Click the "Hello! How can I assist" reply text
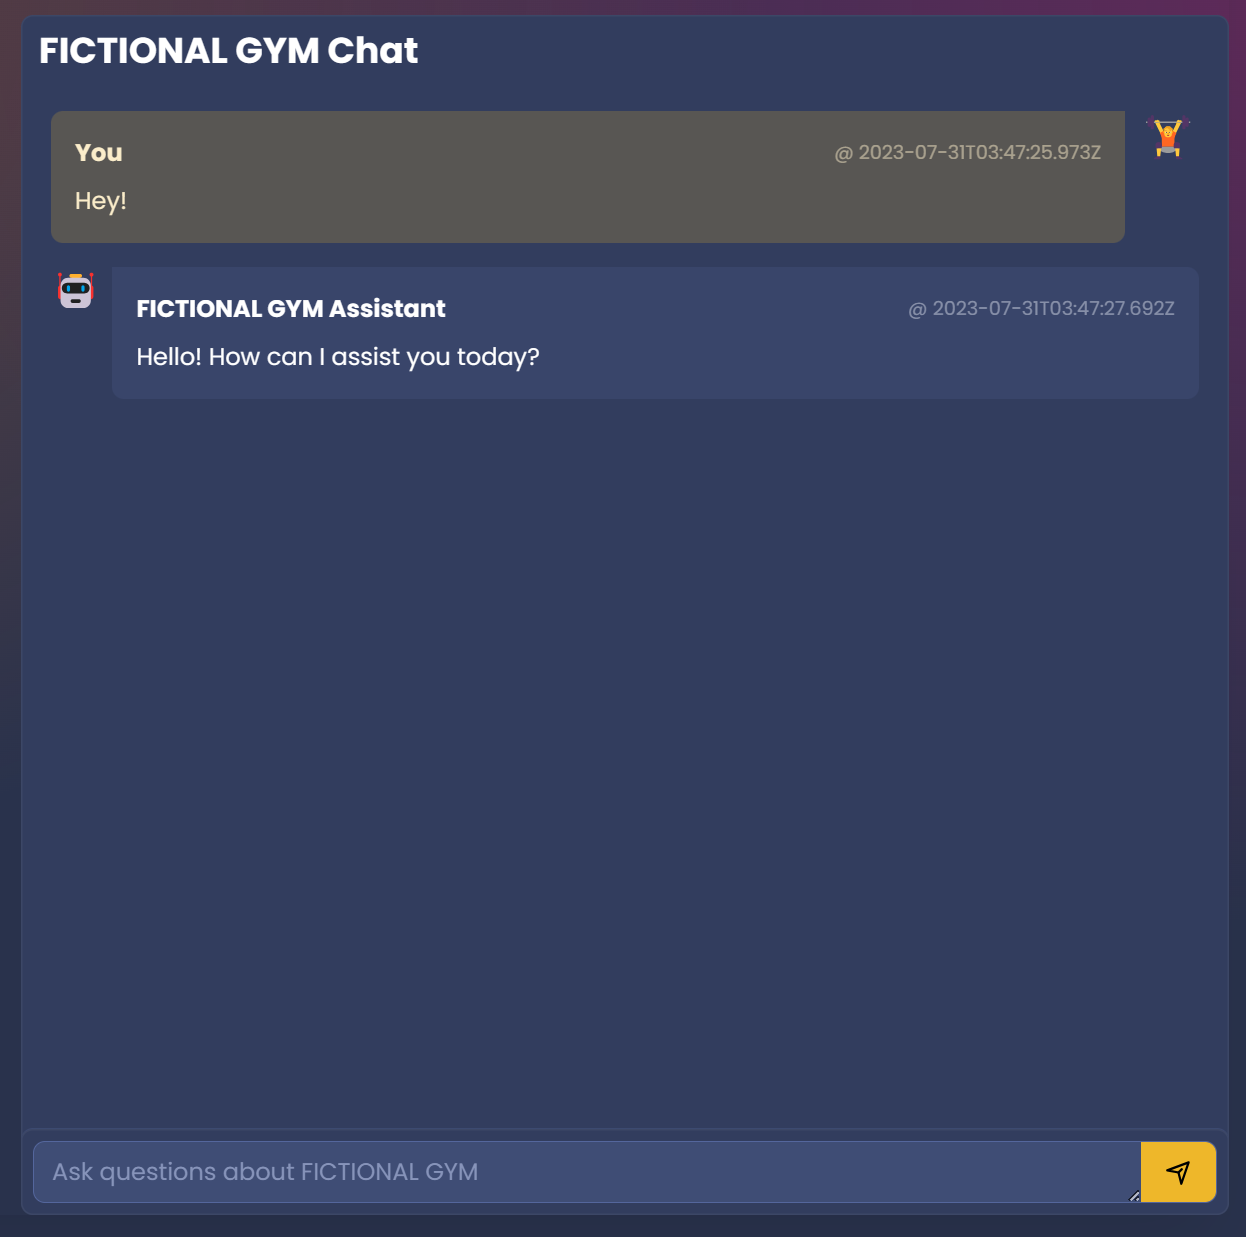Viewport: 1246px width, 1237px height. [337, 357]
